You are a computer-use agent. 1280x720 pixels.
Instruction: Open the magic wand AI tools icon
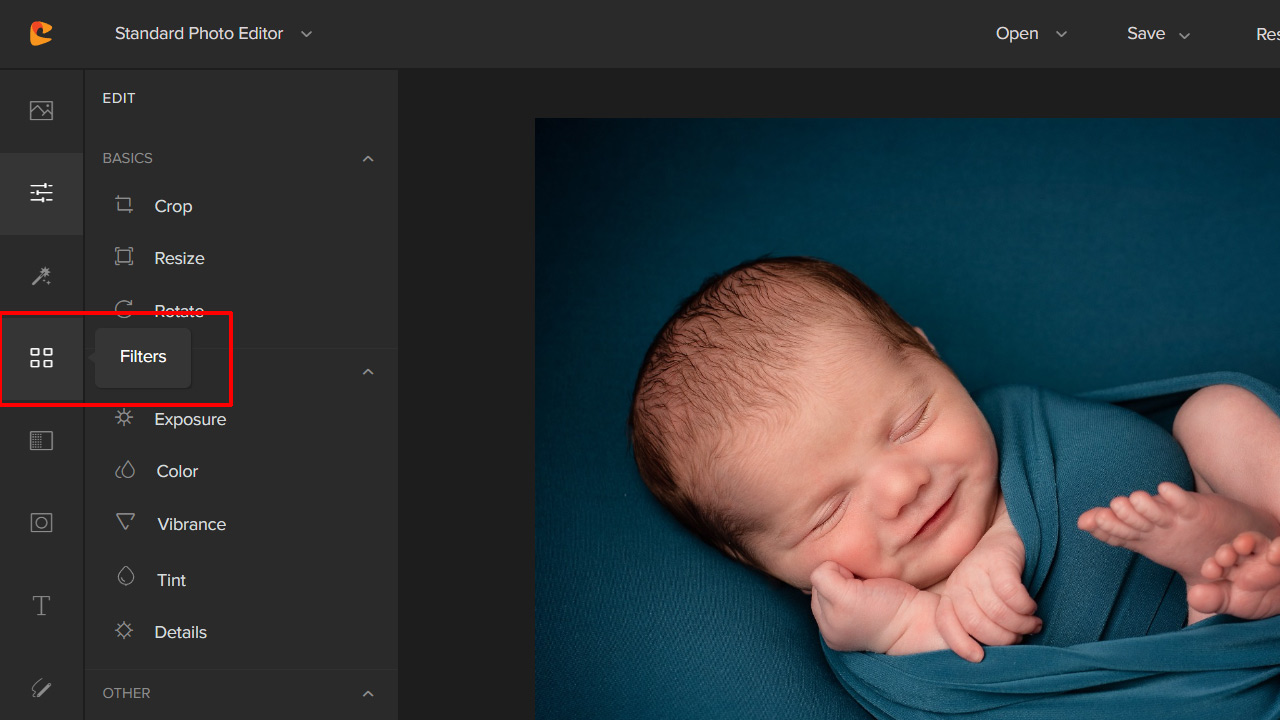tap(41, 276)
